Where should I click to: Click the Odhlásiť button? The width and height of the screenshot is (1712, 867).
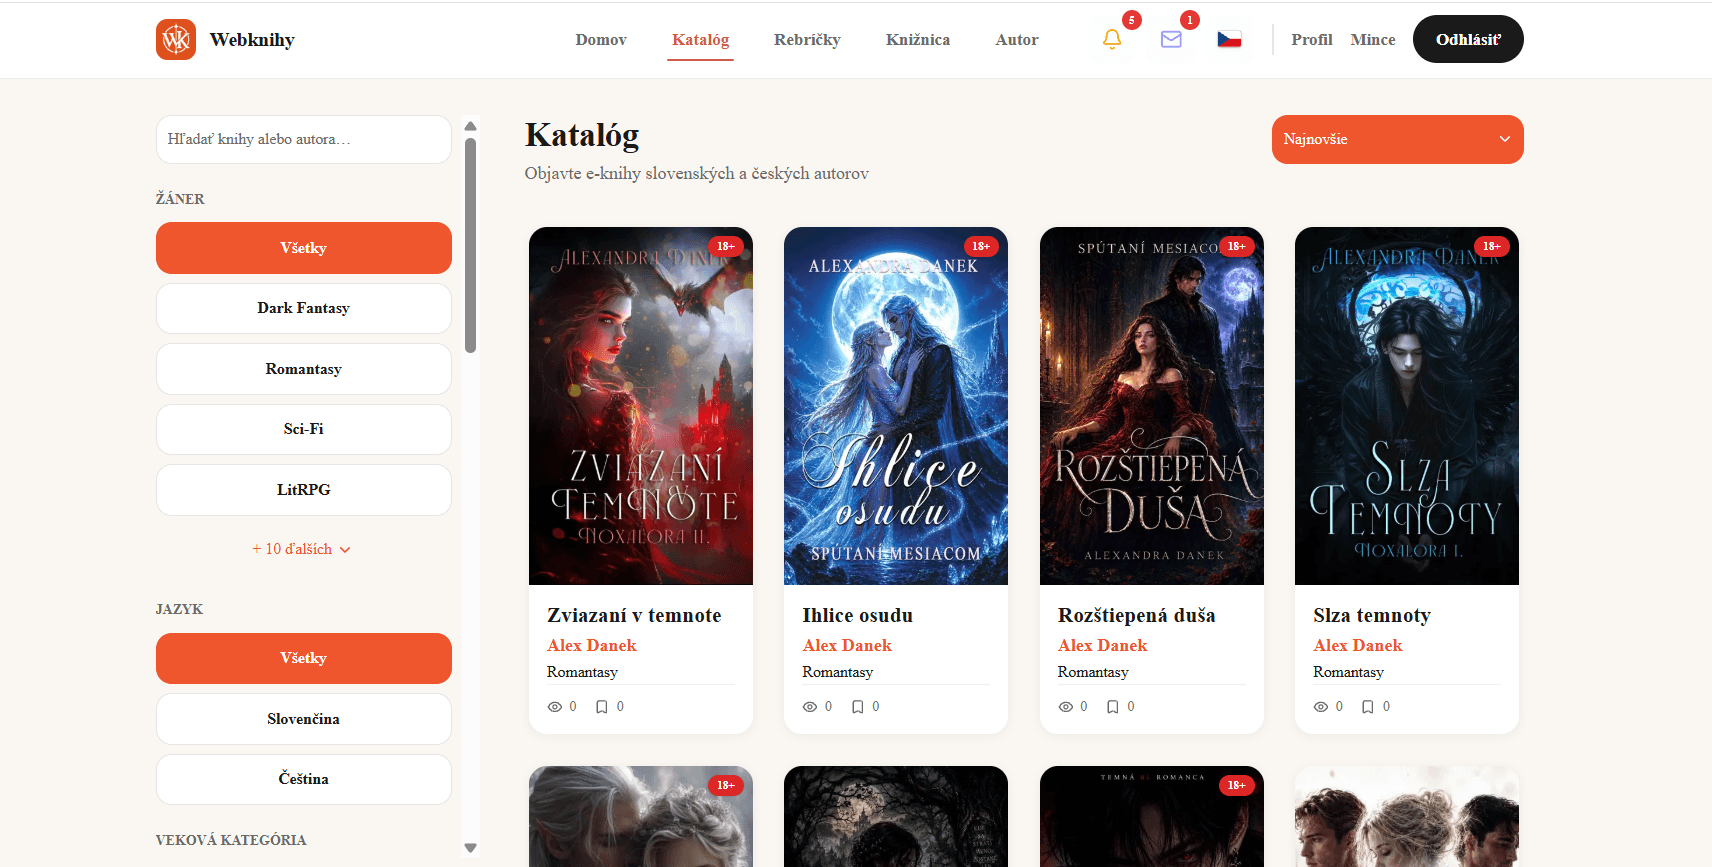(x=1468, y=39)
